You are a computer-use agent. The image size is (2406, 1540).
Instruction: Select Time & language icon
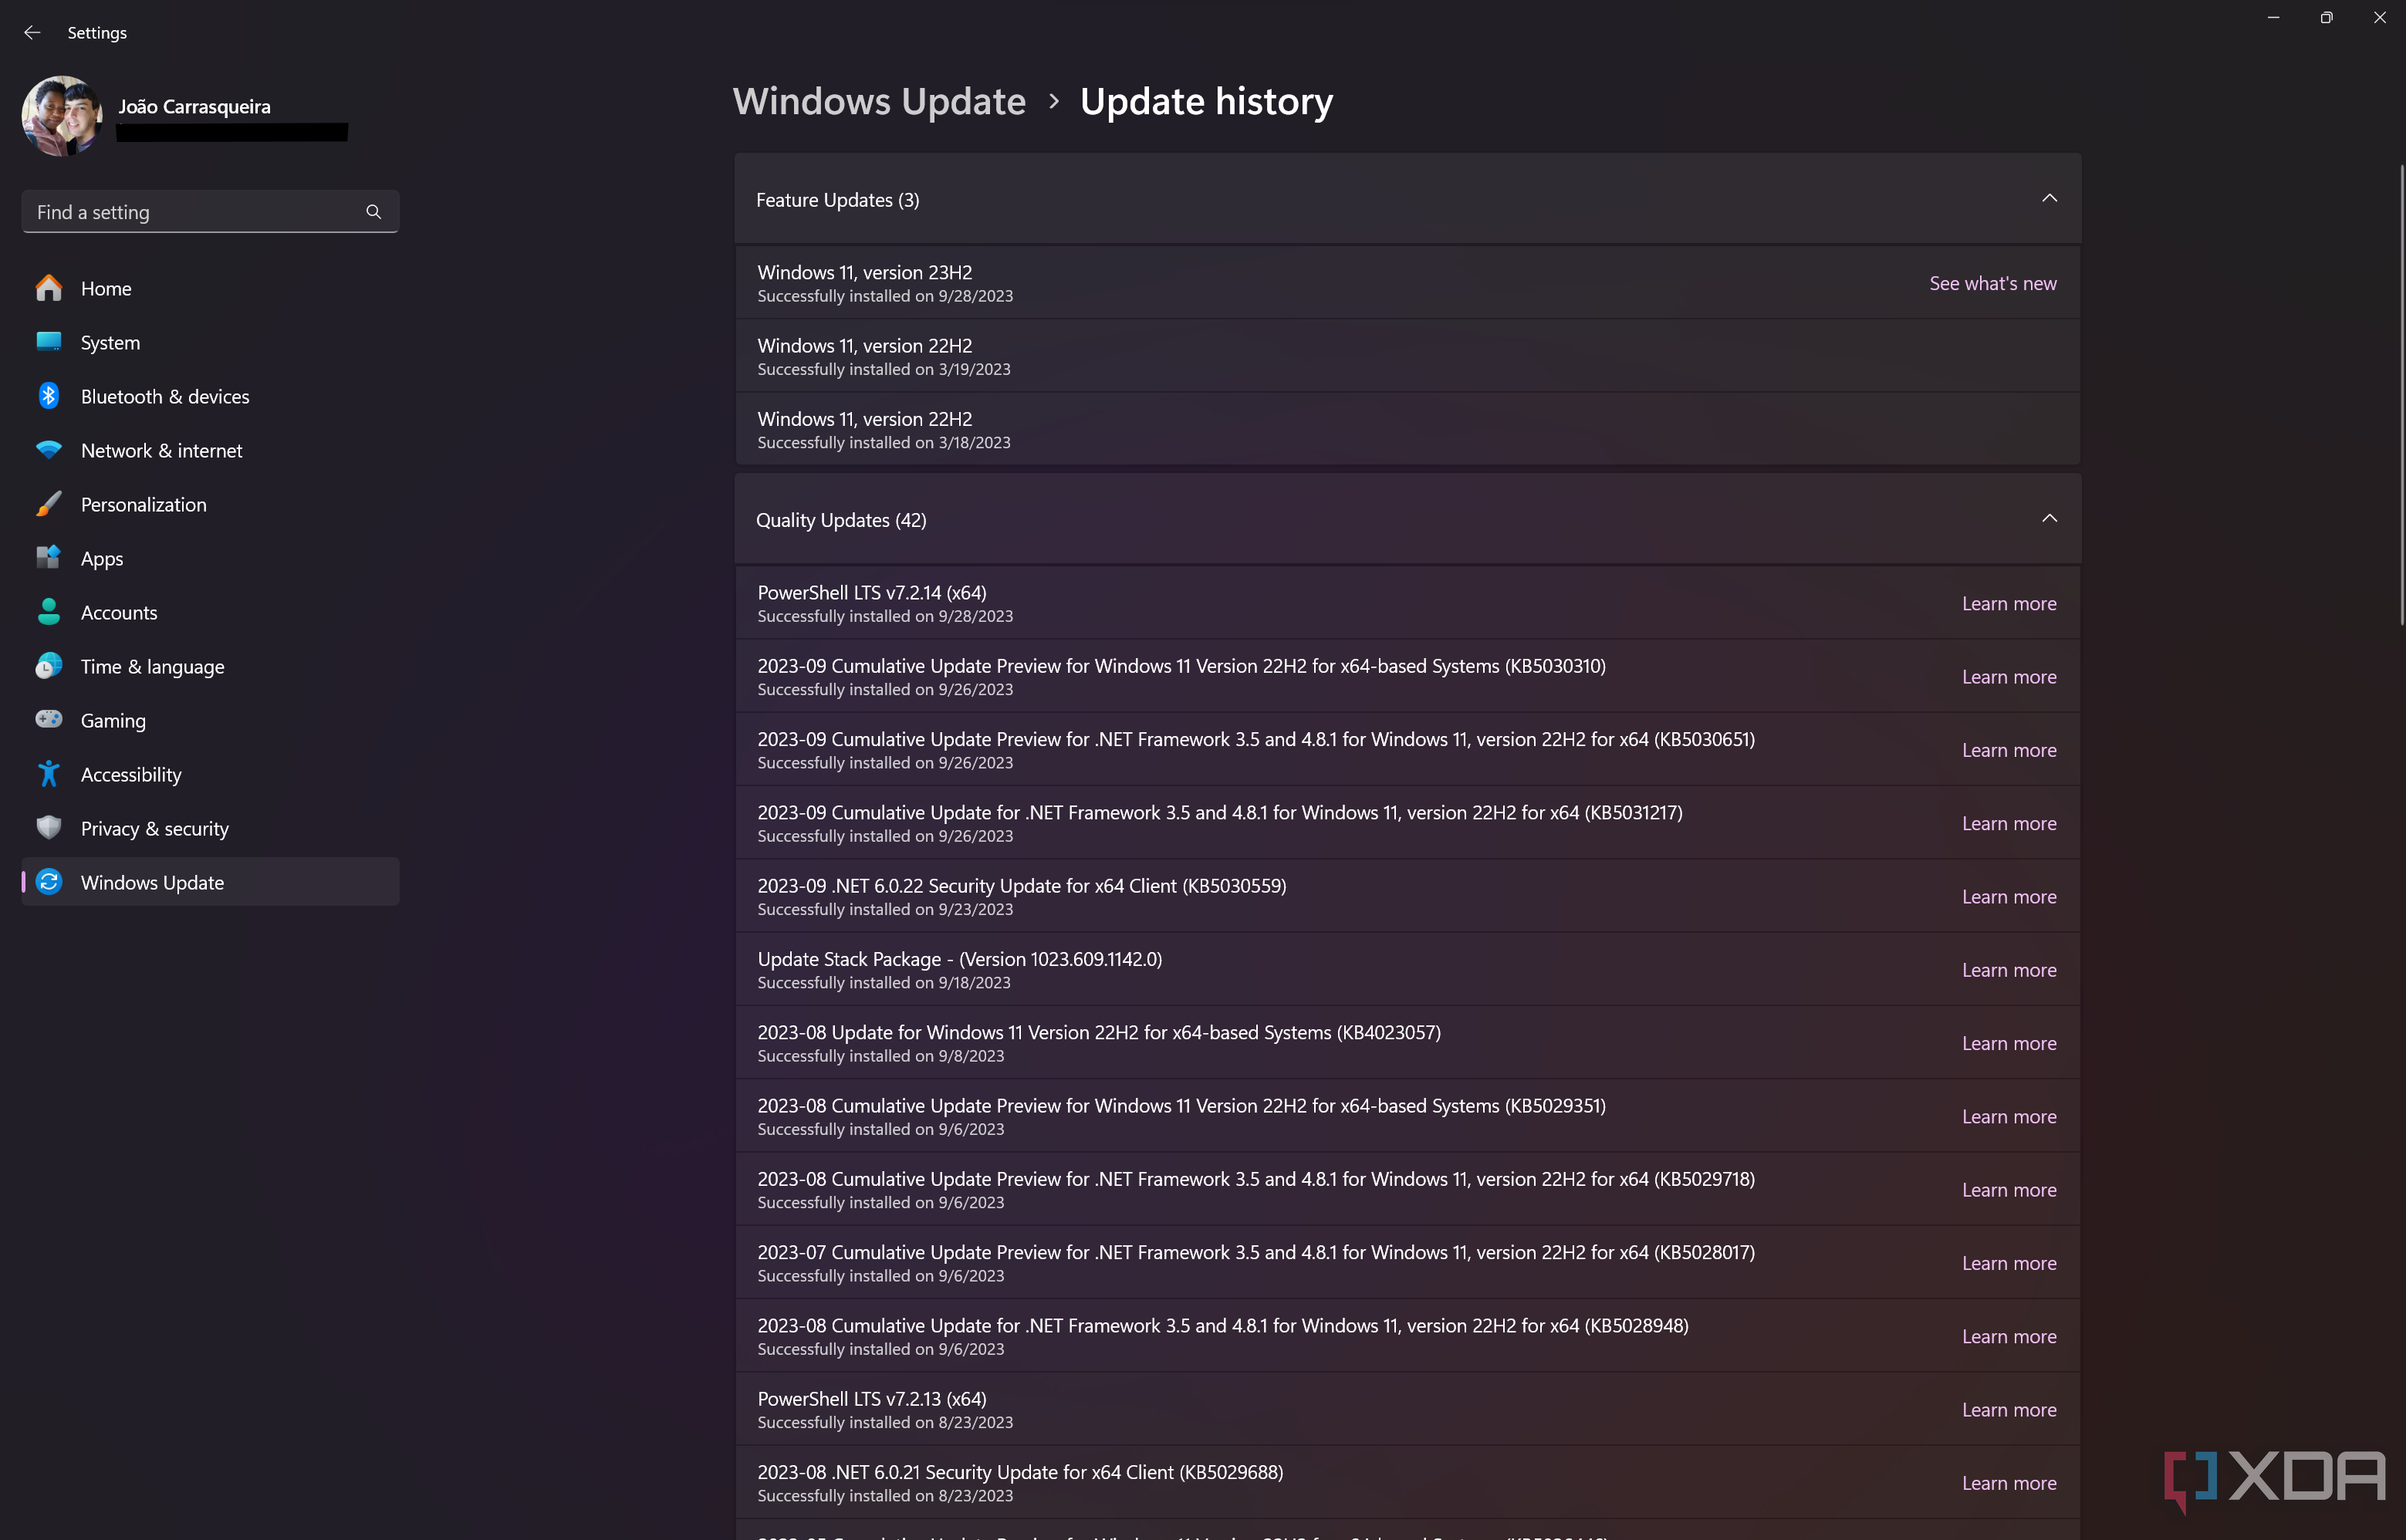click(x=46, y=665)
